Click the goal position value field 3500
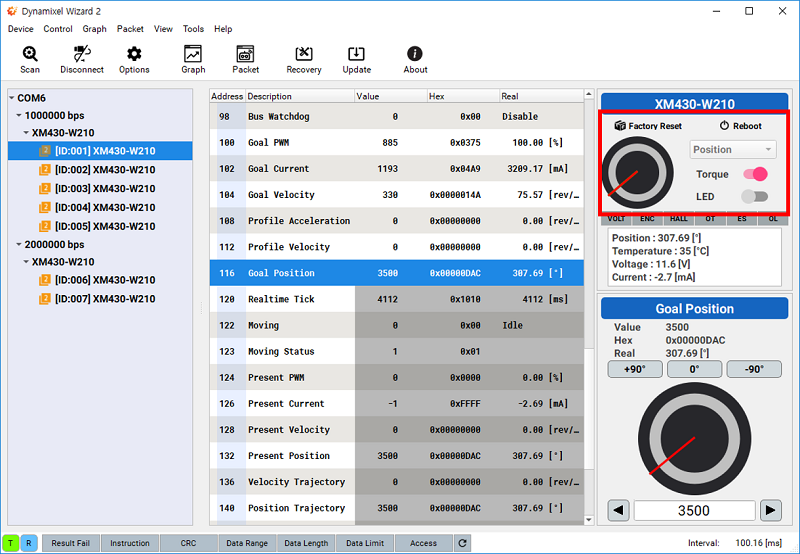Image resolution: width=800 pixels, height=554 pixels. [x=694, y=510]
